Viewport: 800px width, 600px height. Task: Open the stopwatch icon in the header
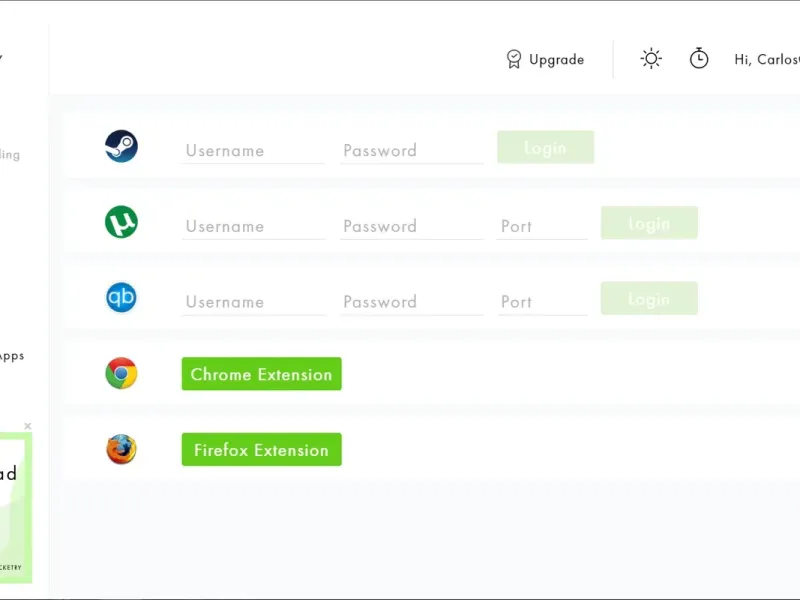tap(699, 59)
